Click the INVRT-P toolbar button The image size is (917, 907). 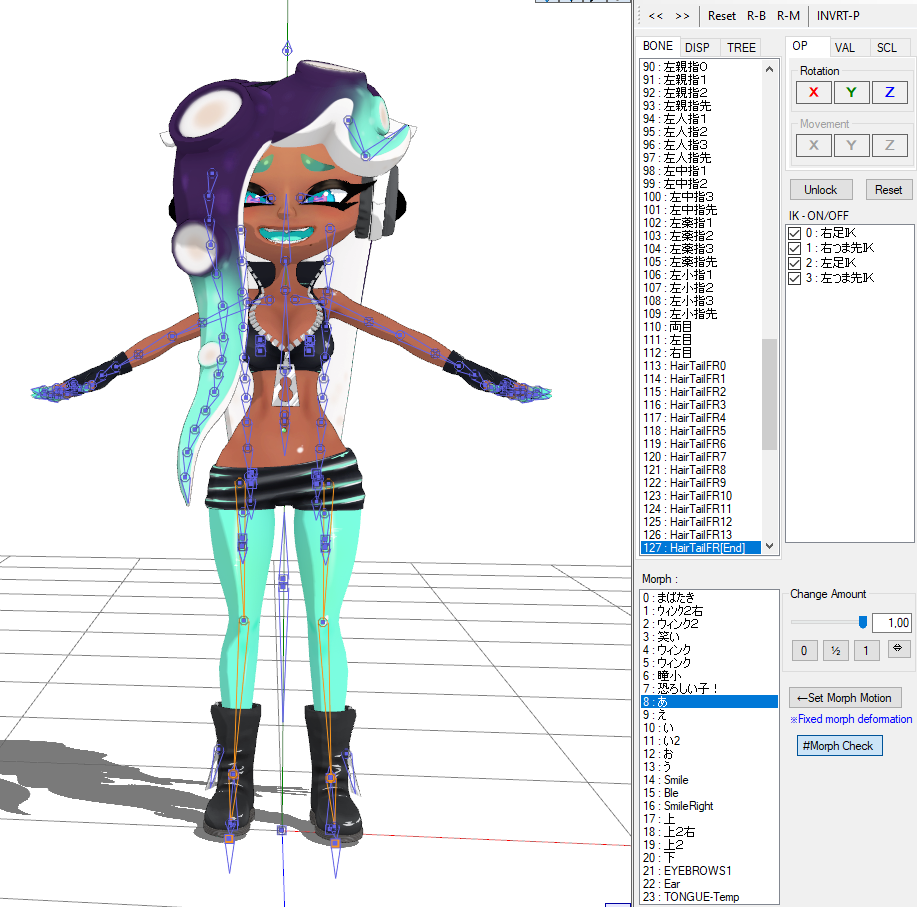click(x=838, y=16)
